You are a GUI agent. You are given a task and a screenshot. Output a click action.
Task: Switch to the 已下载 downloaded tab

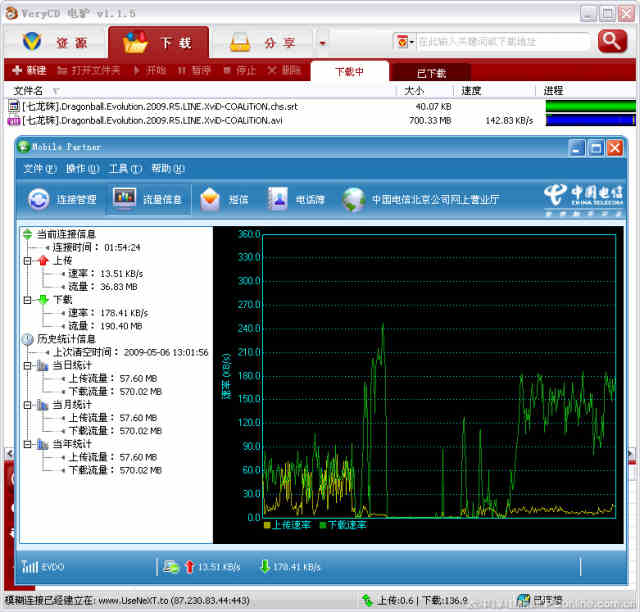(431, 73)
